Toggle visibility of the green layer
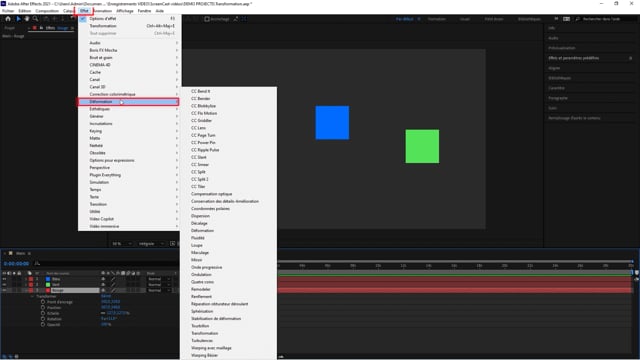 tap(4, 284)
